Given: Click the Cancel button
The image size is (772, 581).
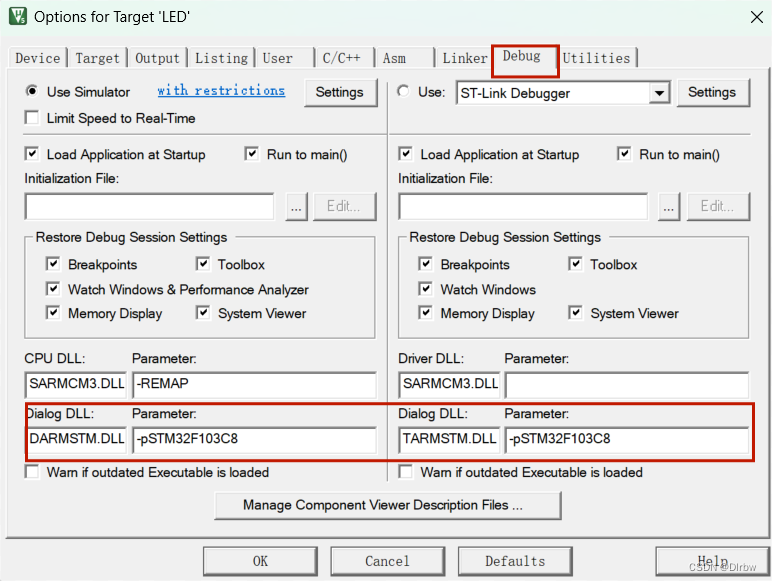Looking at the screenshot, I should click(387, 561).
